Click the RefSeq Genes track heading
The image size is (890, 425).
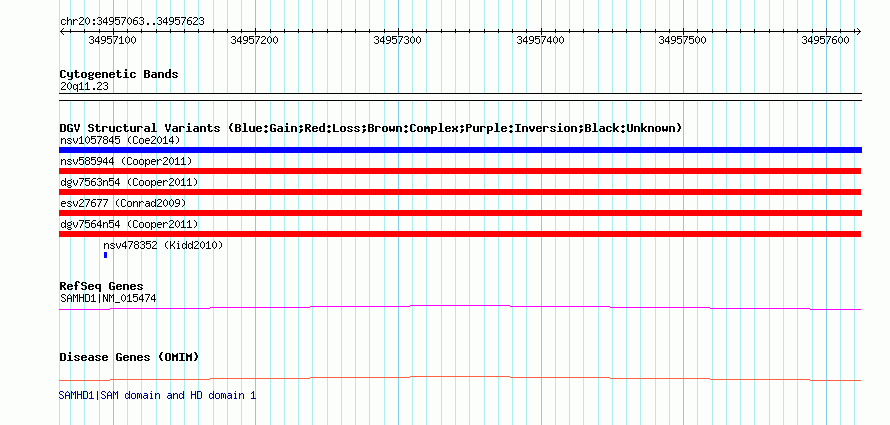point(102,286)
